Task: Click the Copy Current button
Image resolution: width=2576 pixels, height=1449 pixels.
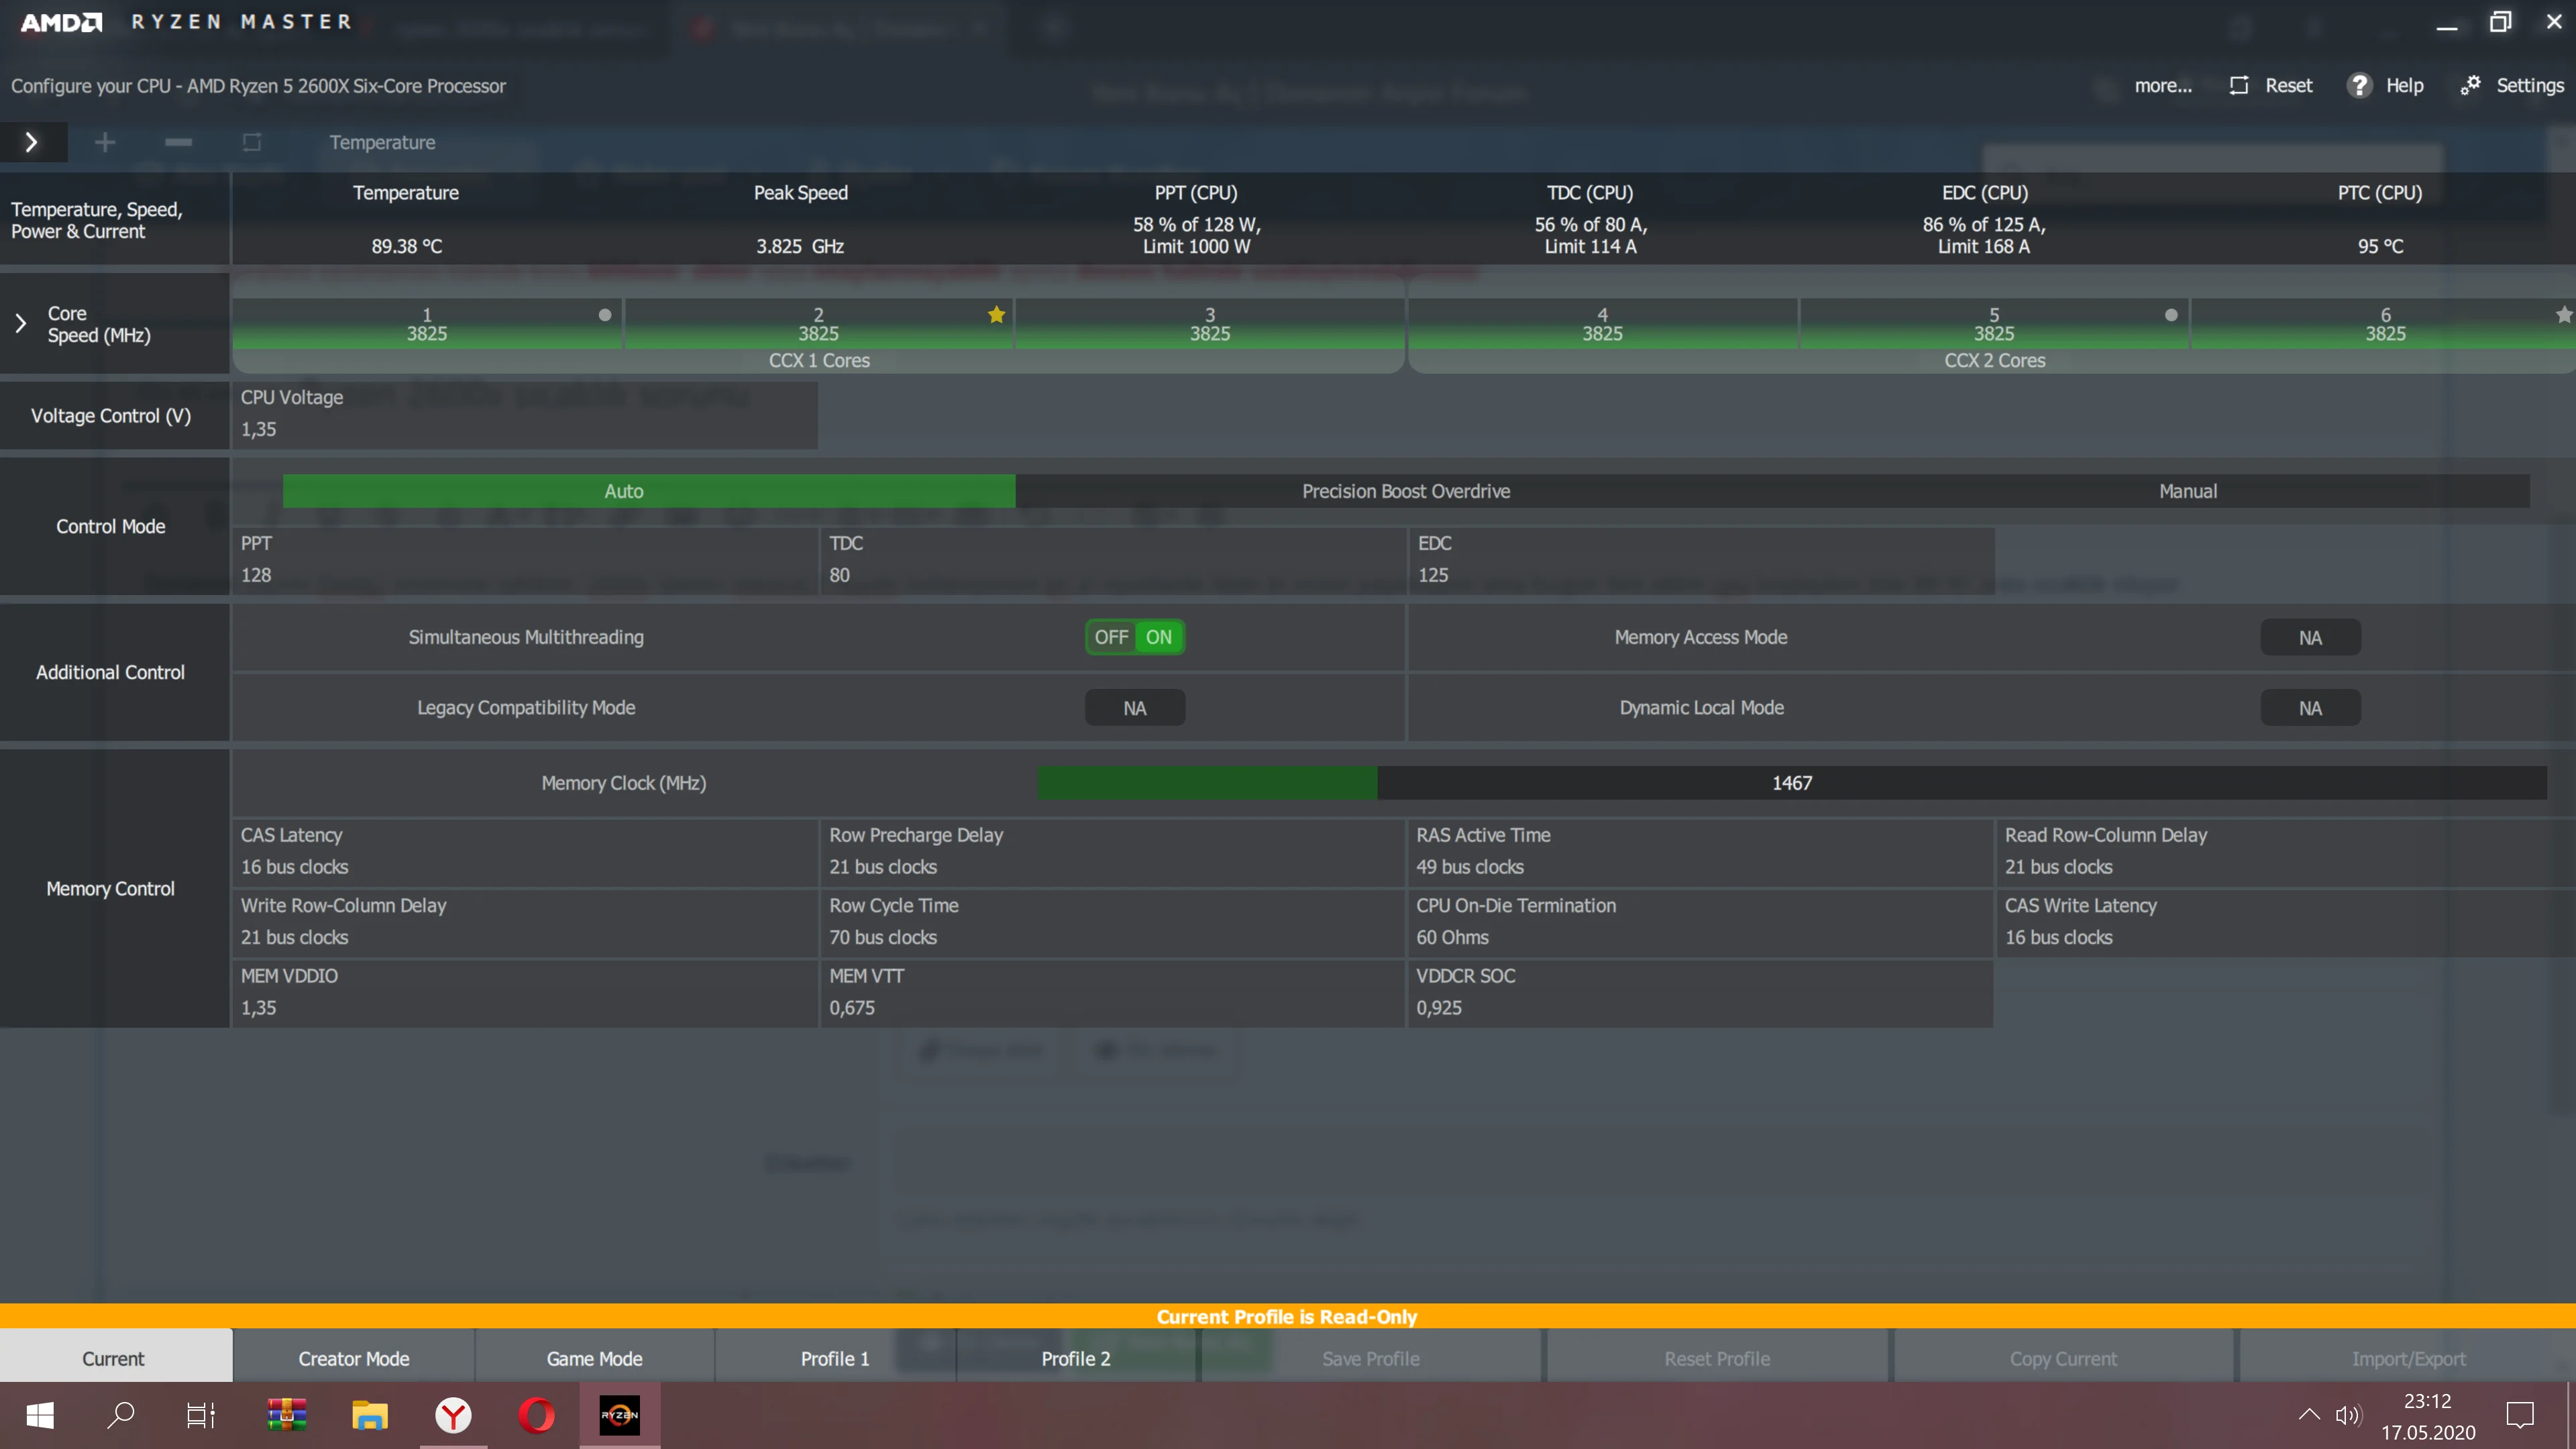Action: (x=2062, y=1358)
